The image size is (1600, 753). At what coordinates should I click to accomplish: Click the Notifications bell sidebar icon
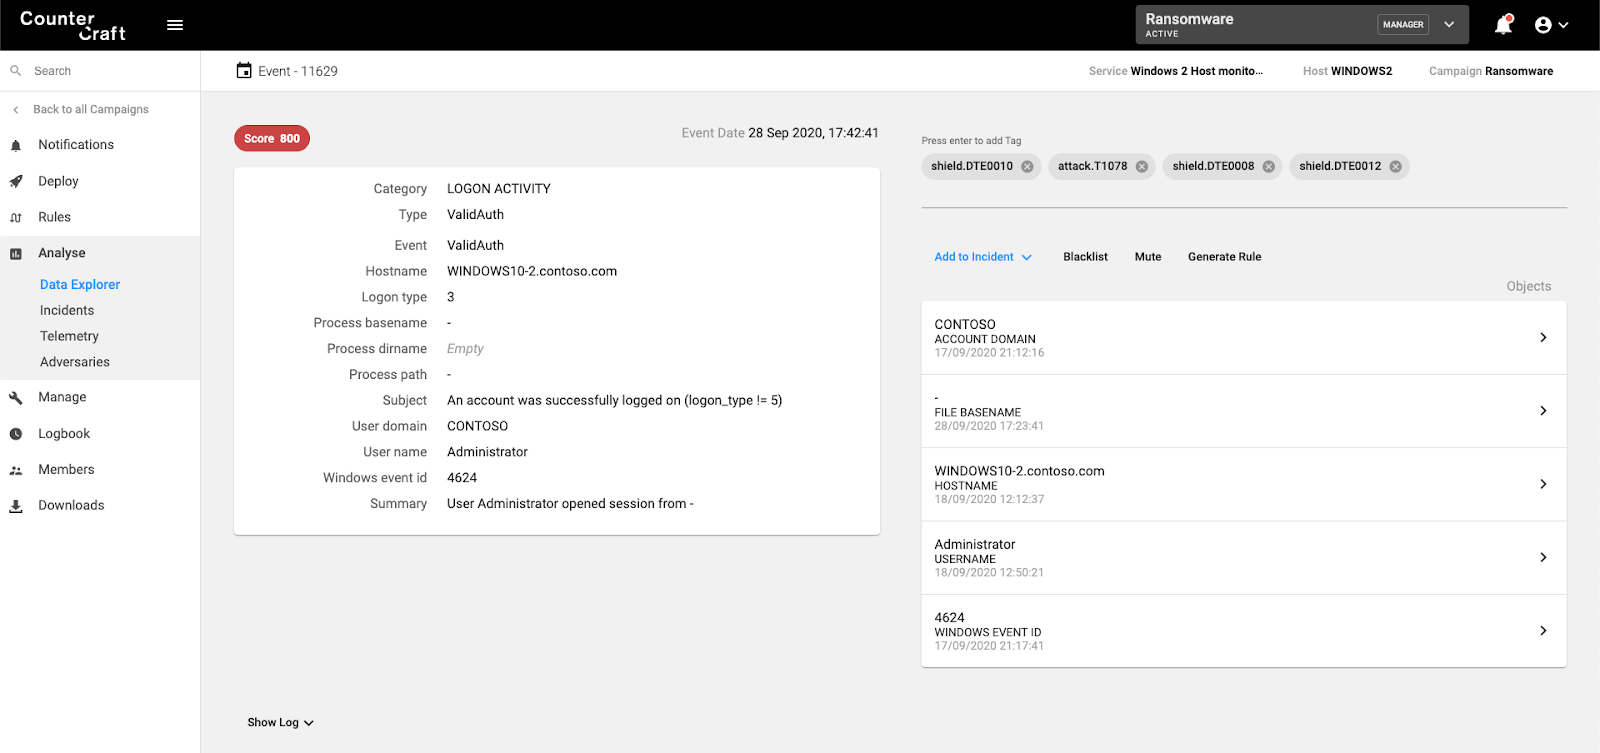[x=16, y=145]
